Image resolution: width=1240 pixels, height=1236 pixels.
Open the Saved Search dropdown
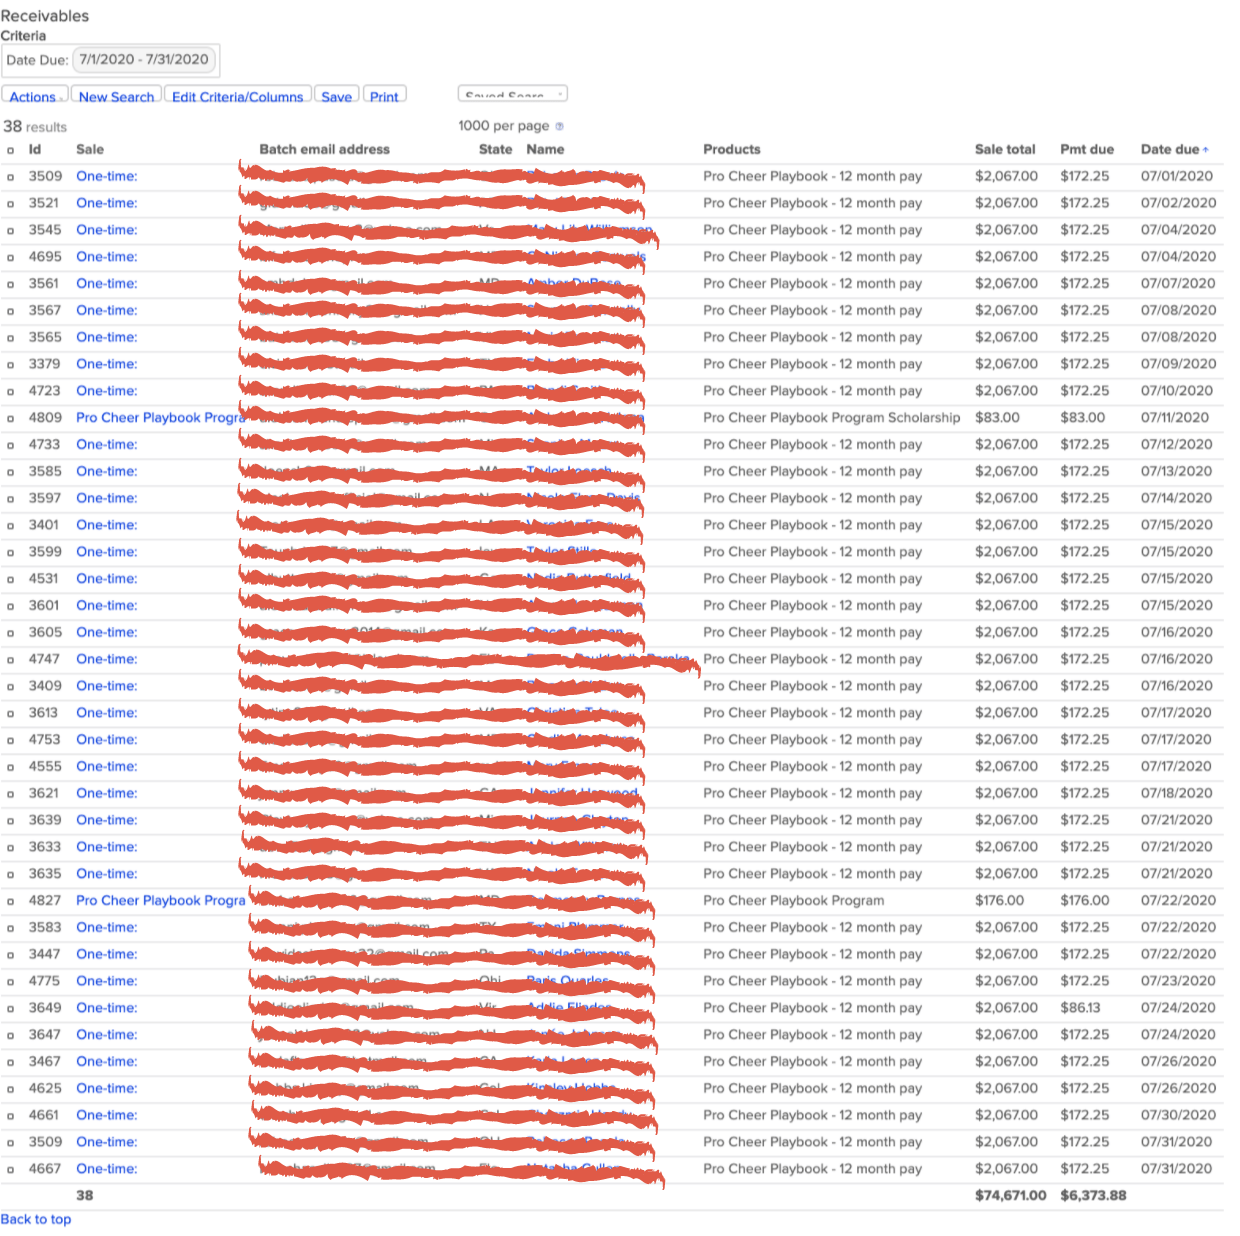click(513, 95)
